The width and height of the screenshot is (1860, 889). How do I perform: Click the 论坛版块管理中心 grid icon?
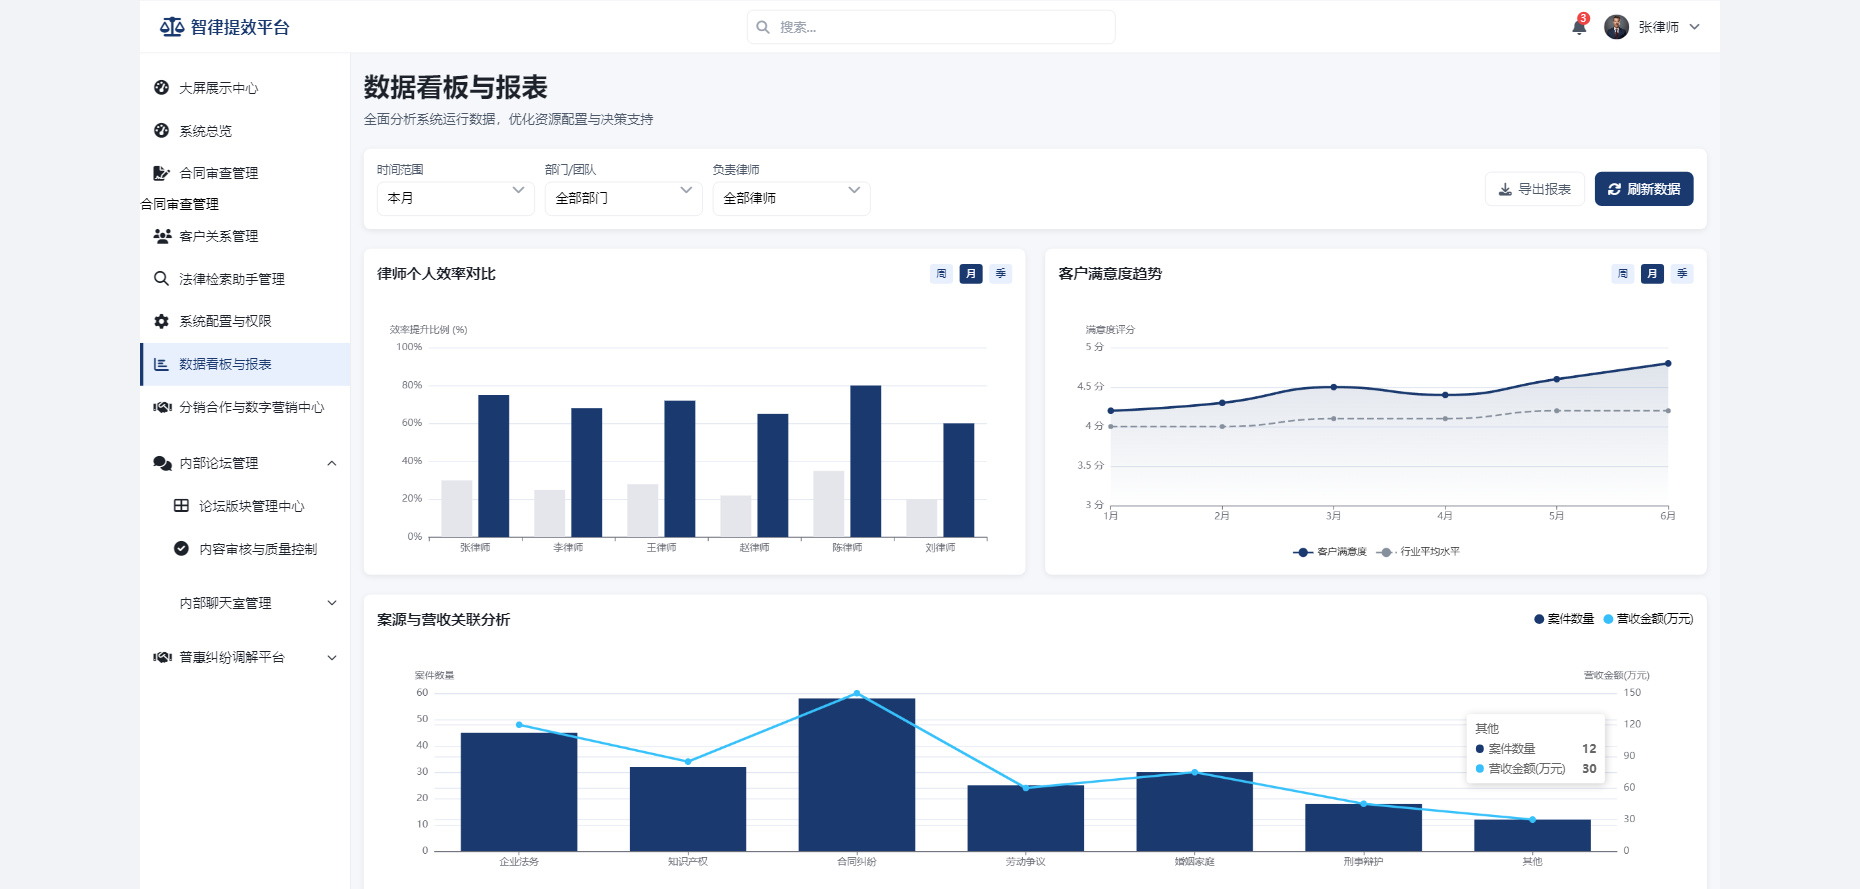point(181,506)
